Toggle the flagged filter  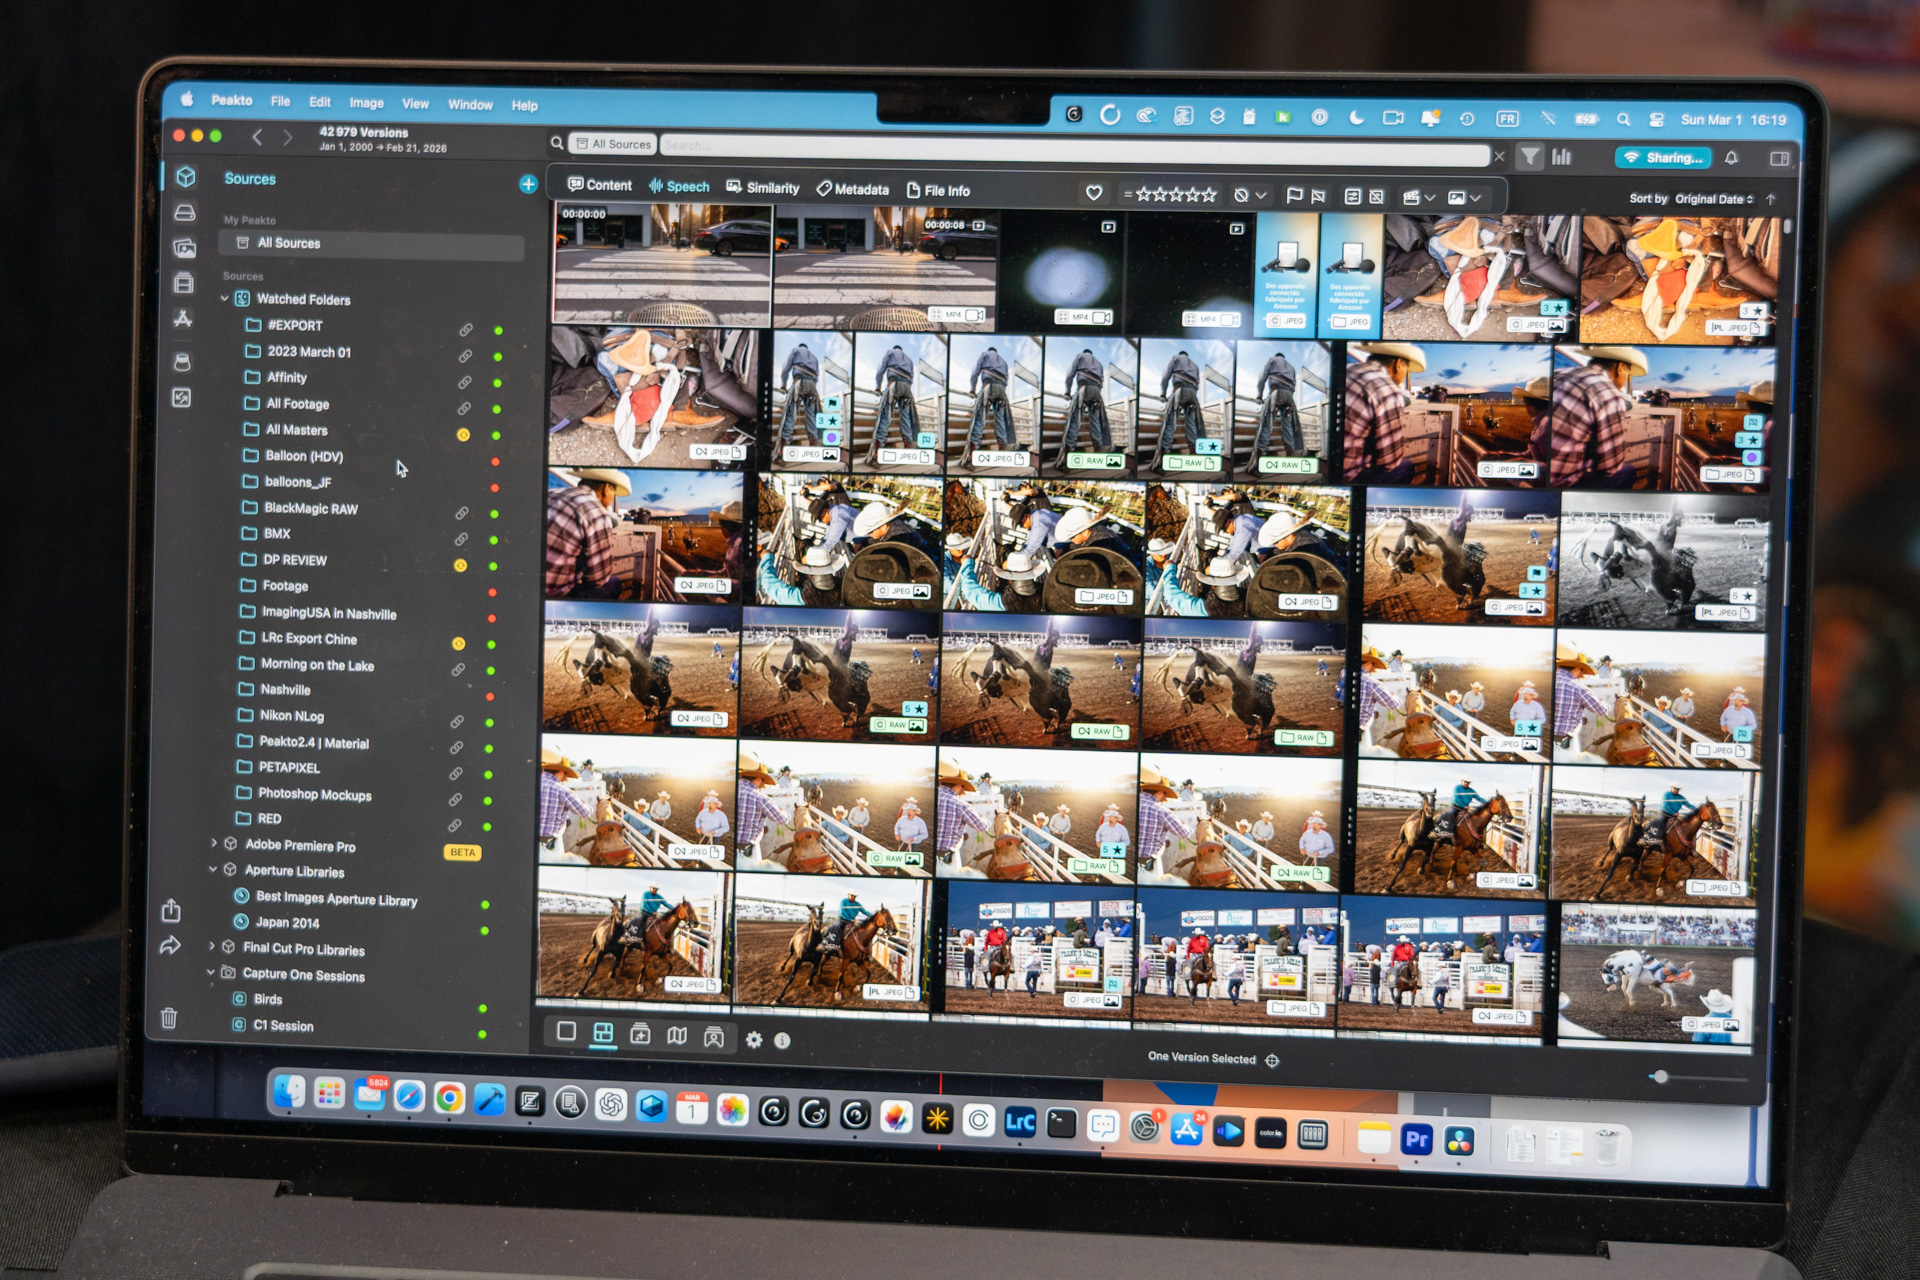coord(1294,195)
